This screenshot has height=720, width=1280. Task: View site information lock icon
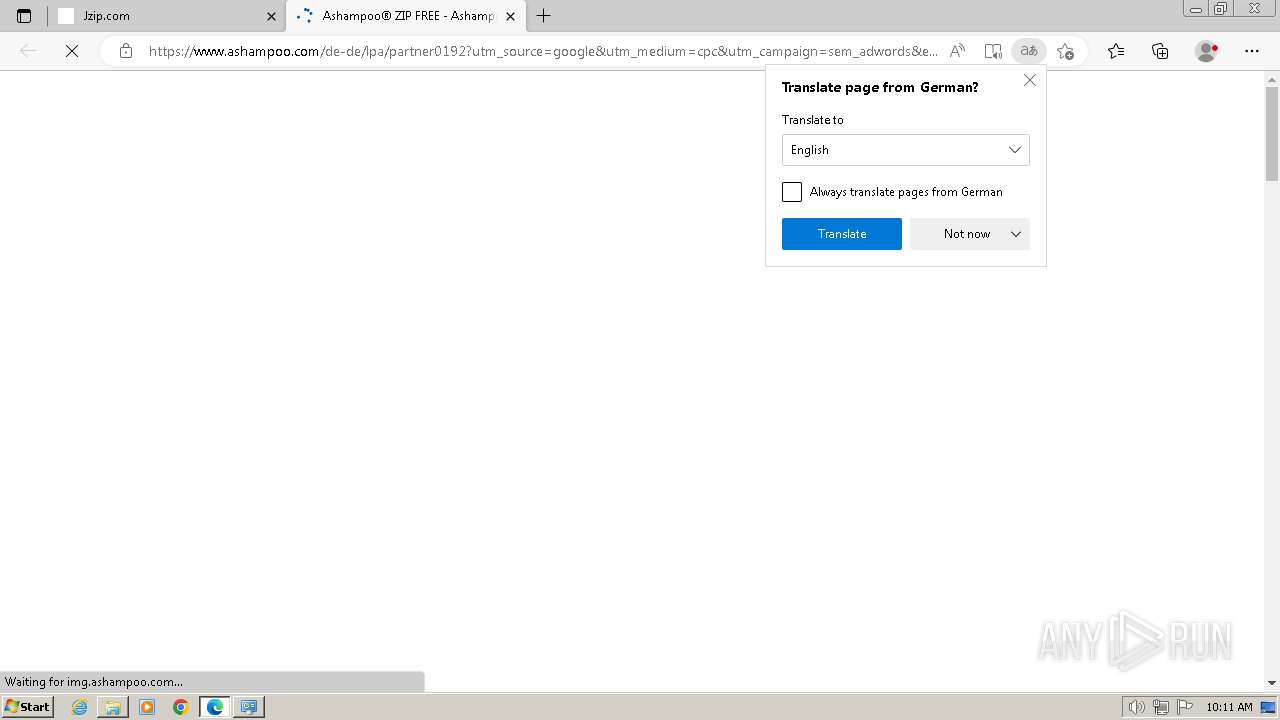point(126,51)
